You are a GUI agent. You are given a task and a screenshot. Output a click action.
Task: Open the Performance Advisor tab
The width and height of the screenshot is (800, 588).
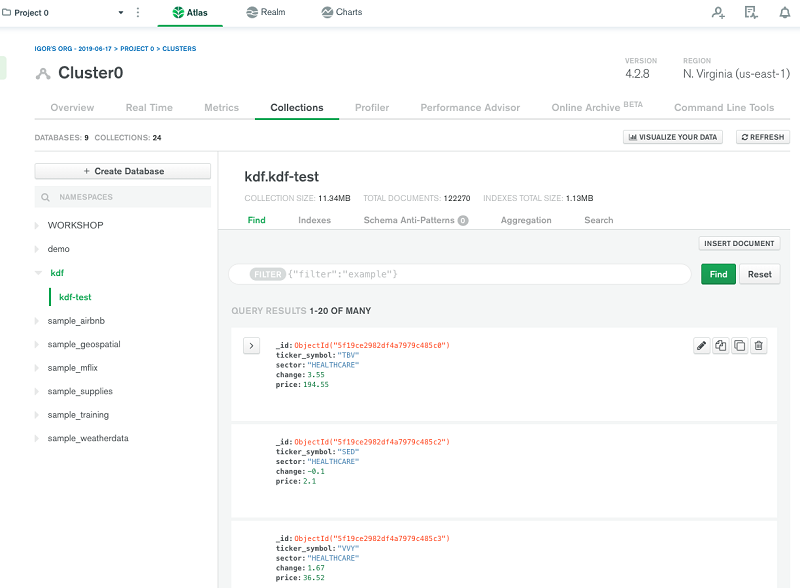coord(470,108)
